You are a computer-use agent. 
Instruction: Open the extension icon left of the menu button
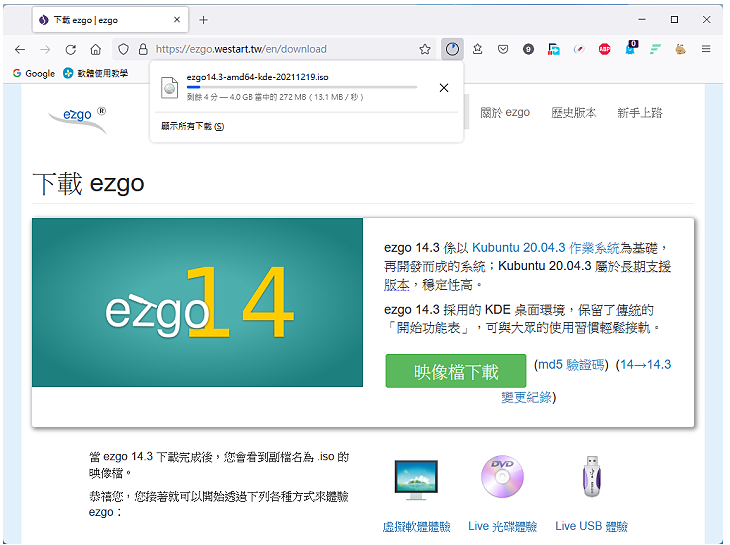[x=680, y=49]
